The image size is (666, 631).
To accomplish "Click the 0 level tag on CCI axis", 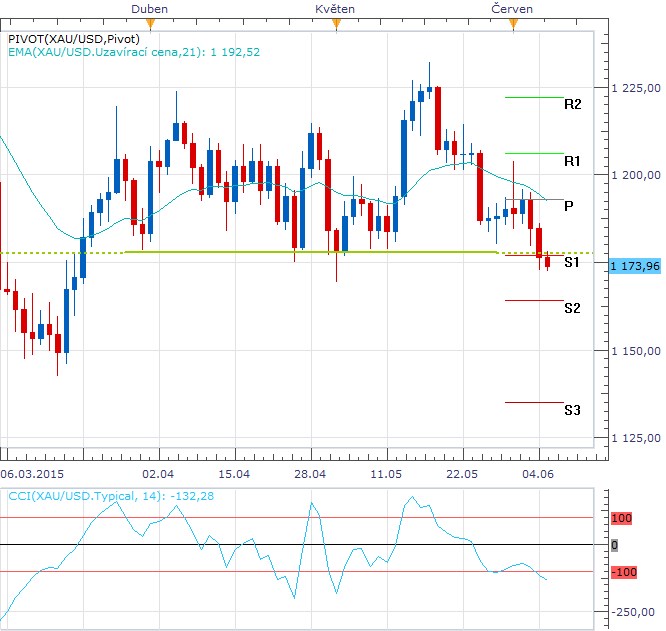I will coord(614,545).
